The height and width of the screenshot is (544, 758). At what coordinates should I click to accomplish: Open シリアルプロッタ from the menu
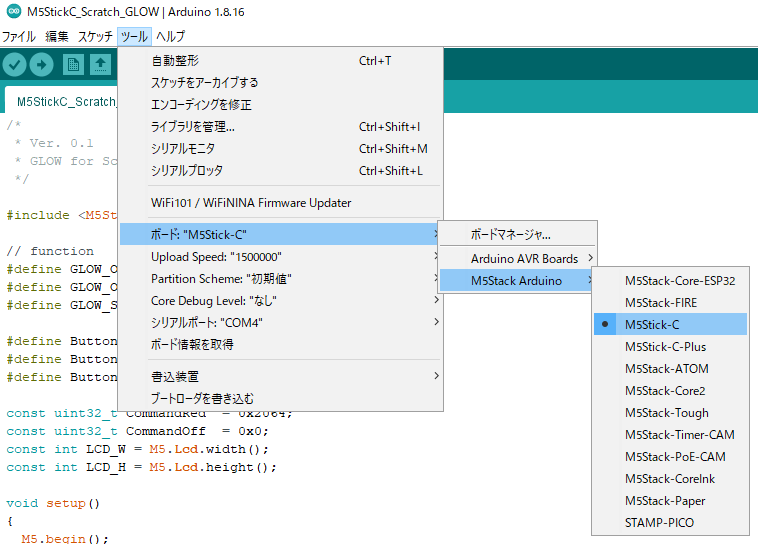coord(281,171)
